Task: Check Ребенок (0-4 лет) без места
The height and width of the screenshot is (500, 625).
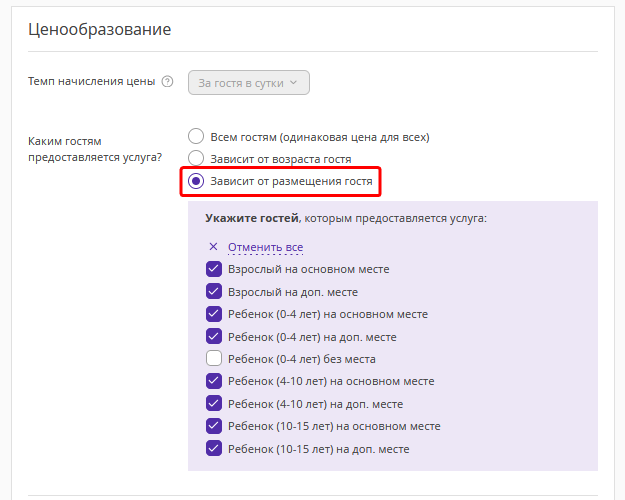Action: point(214,358)
